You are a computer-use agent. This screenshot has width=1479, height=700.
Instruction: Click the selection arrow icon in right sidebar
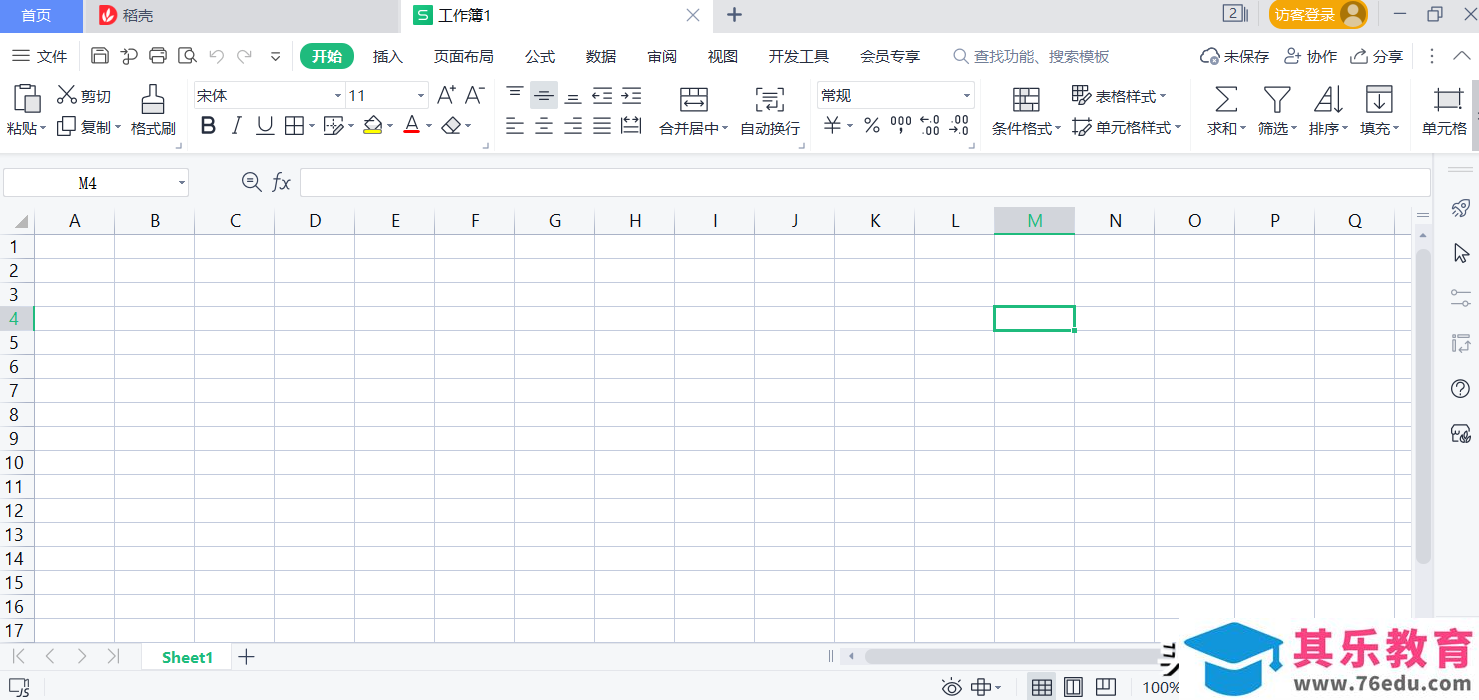(x=1461, y=253)
